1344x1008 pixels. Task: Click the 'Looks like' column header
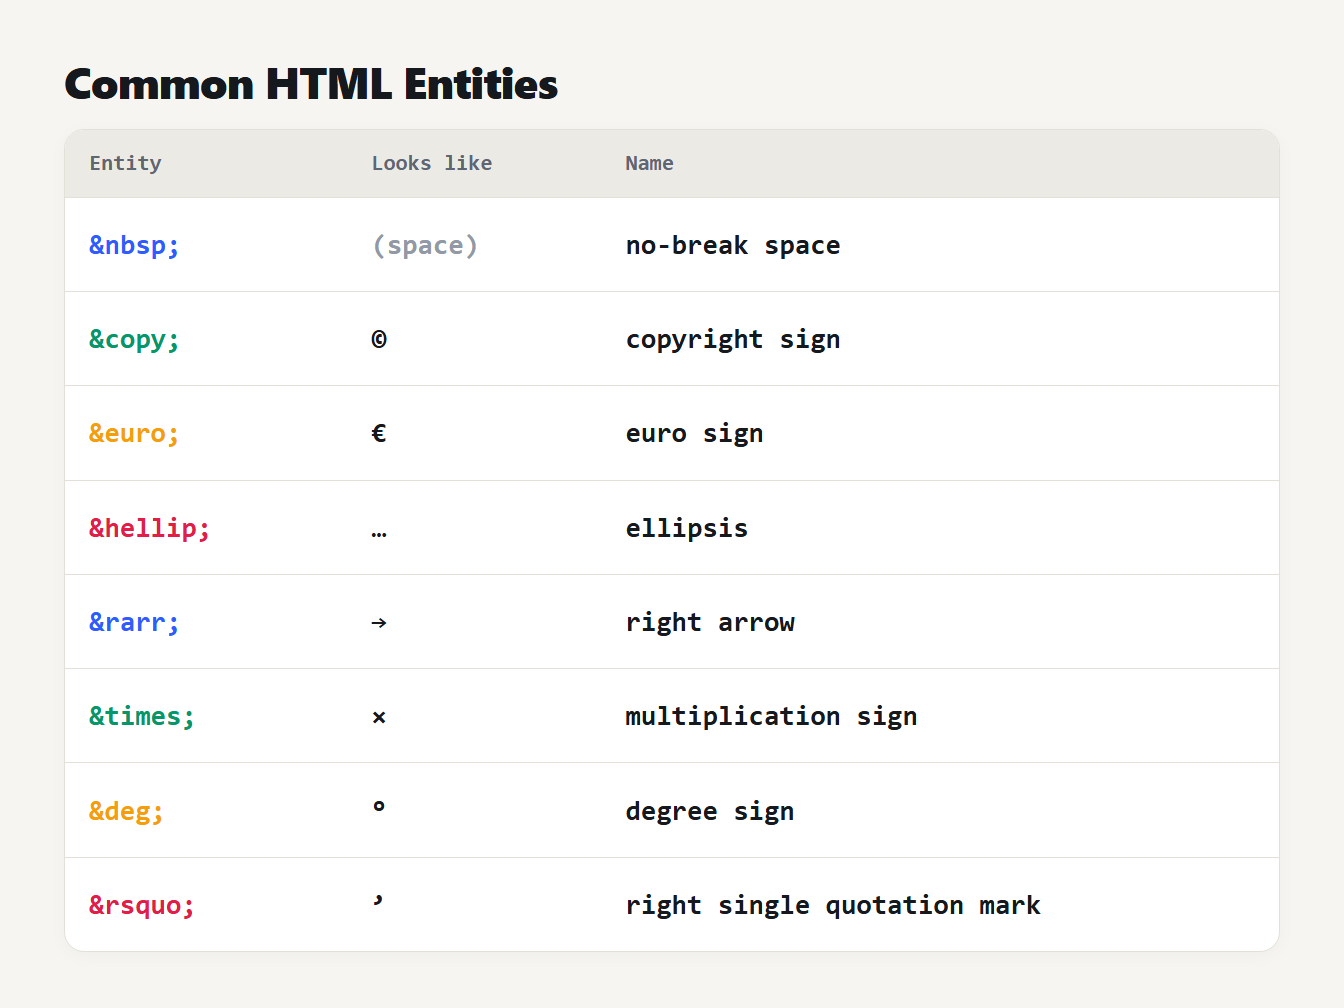pyautogui.click(x=432, y=163)
